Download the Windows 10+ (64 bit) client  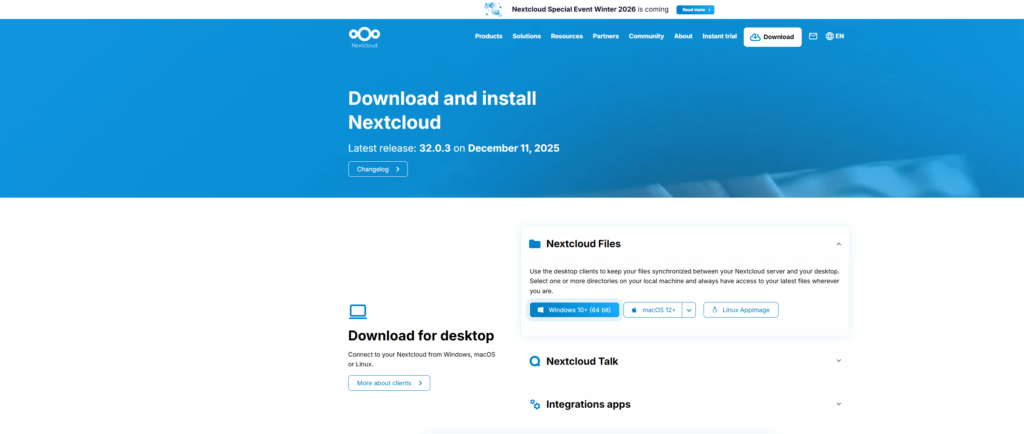[x=574, y=310]
